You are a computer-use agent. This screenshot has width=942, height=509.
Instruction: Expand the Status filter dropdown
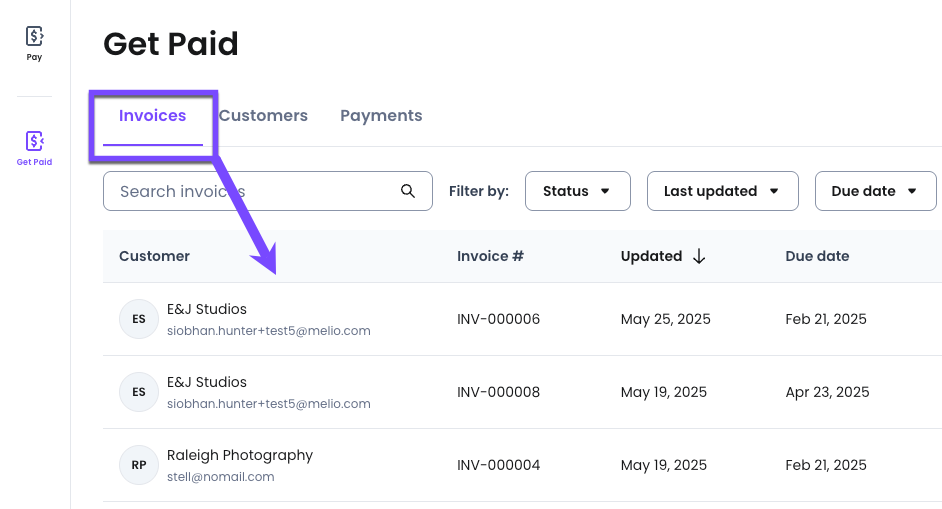coord(577,191)
